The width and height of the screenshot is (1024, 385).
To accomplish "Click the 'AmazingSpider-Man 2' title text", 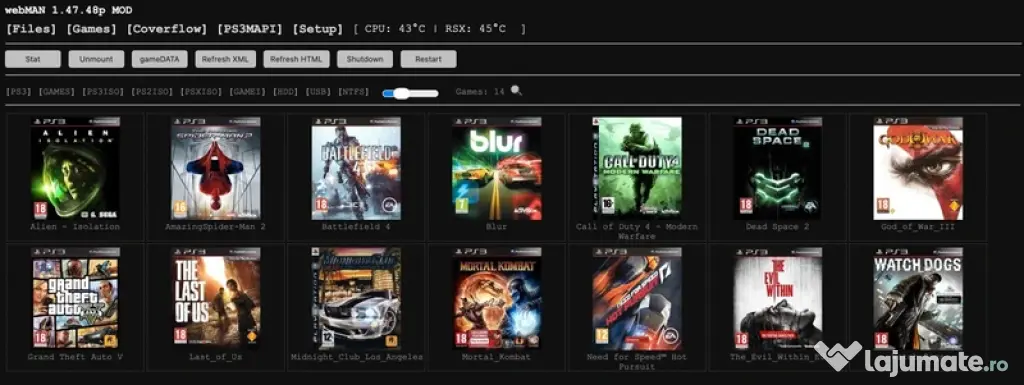I will click(x=216, y=227).
